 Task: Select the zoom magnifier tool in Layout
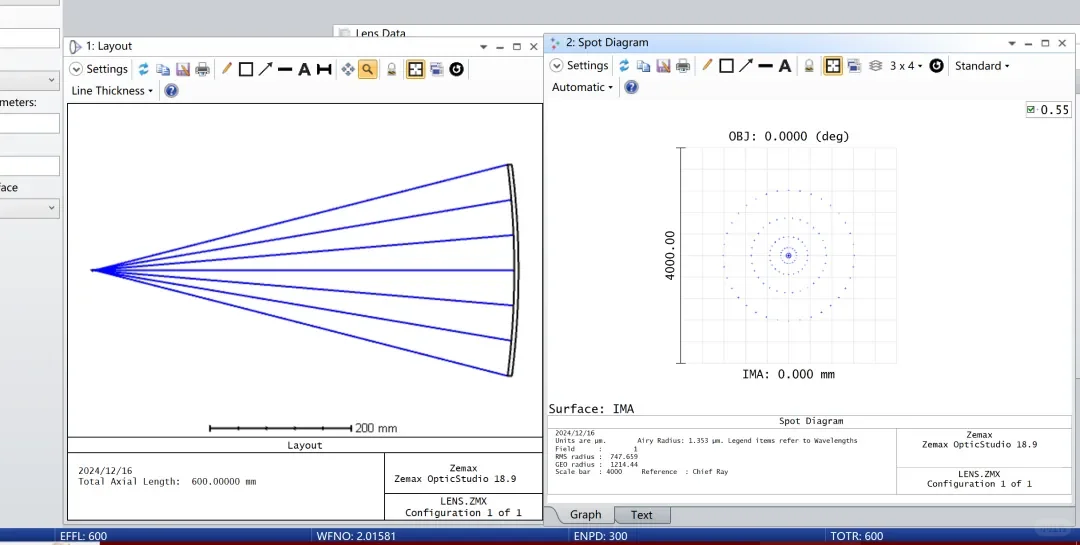coord(368,69)
